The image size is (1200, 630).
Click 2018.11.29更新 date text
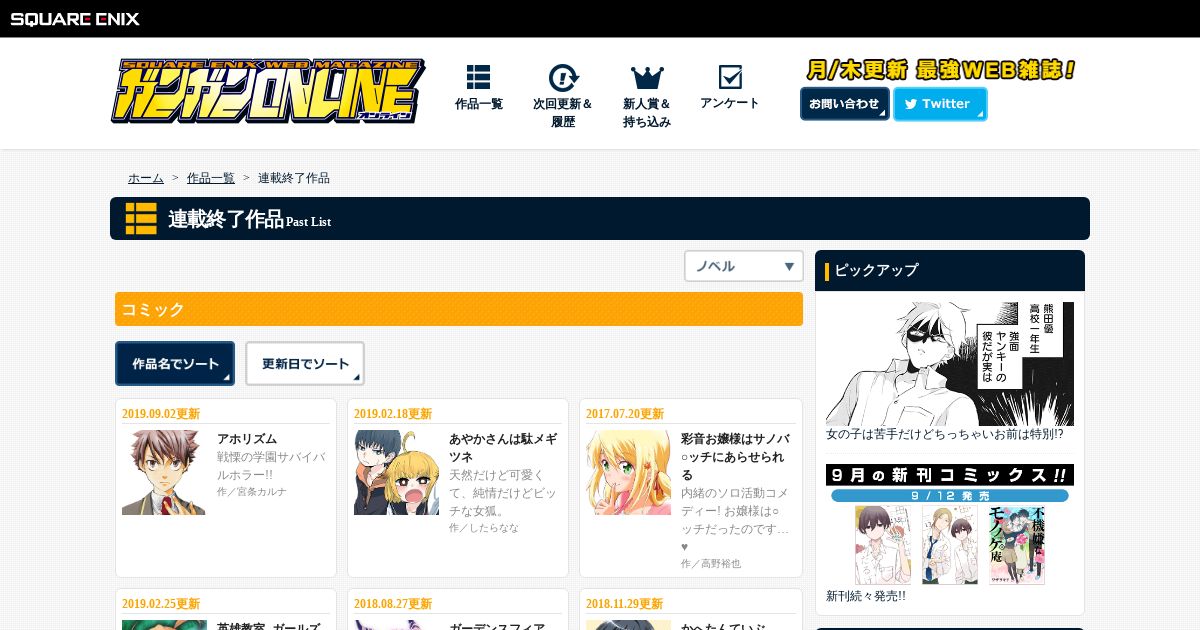click(625, 604)
